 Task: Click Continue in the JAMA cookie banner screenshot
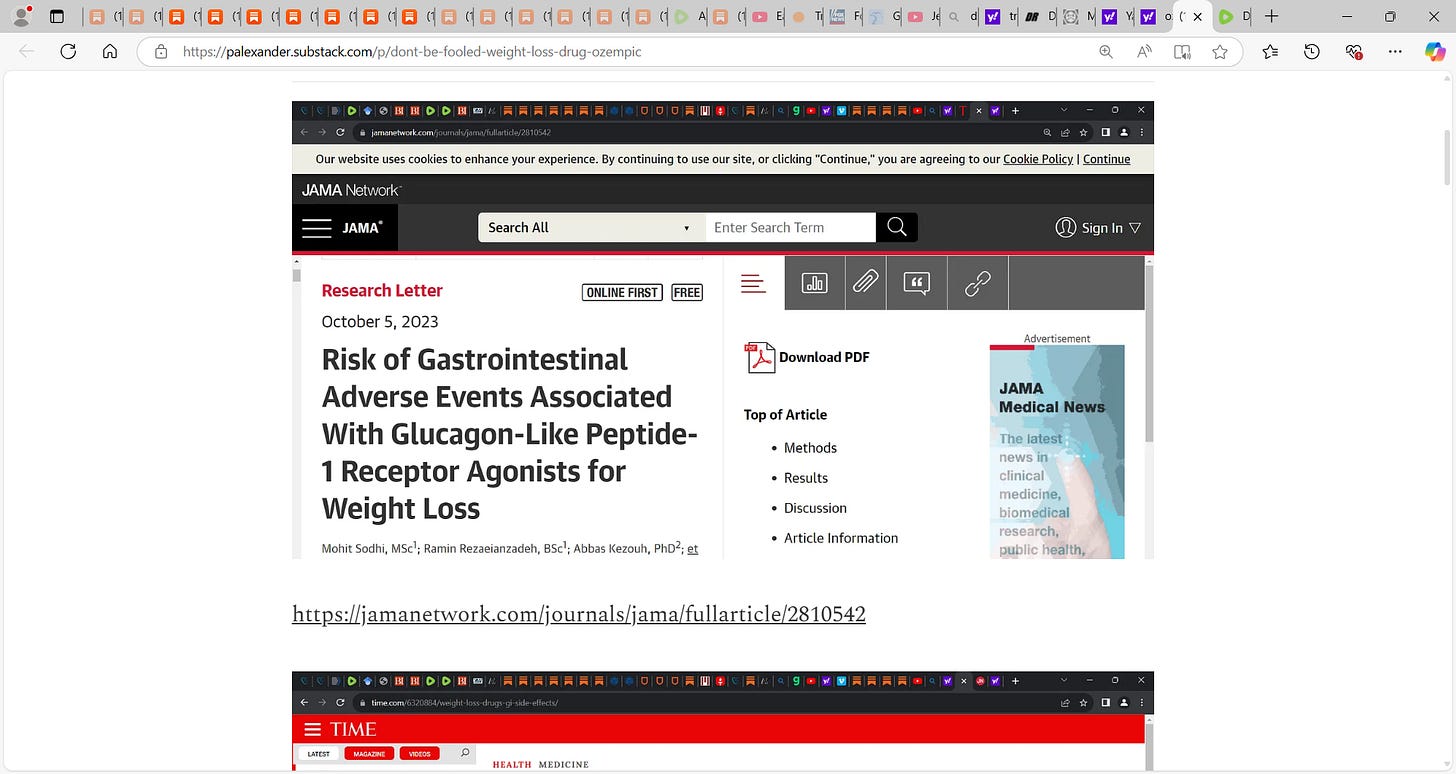1106,159
